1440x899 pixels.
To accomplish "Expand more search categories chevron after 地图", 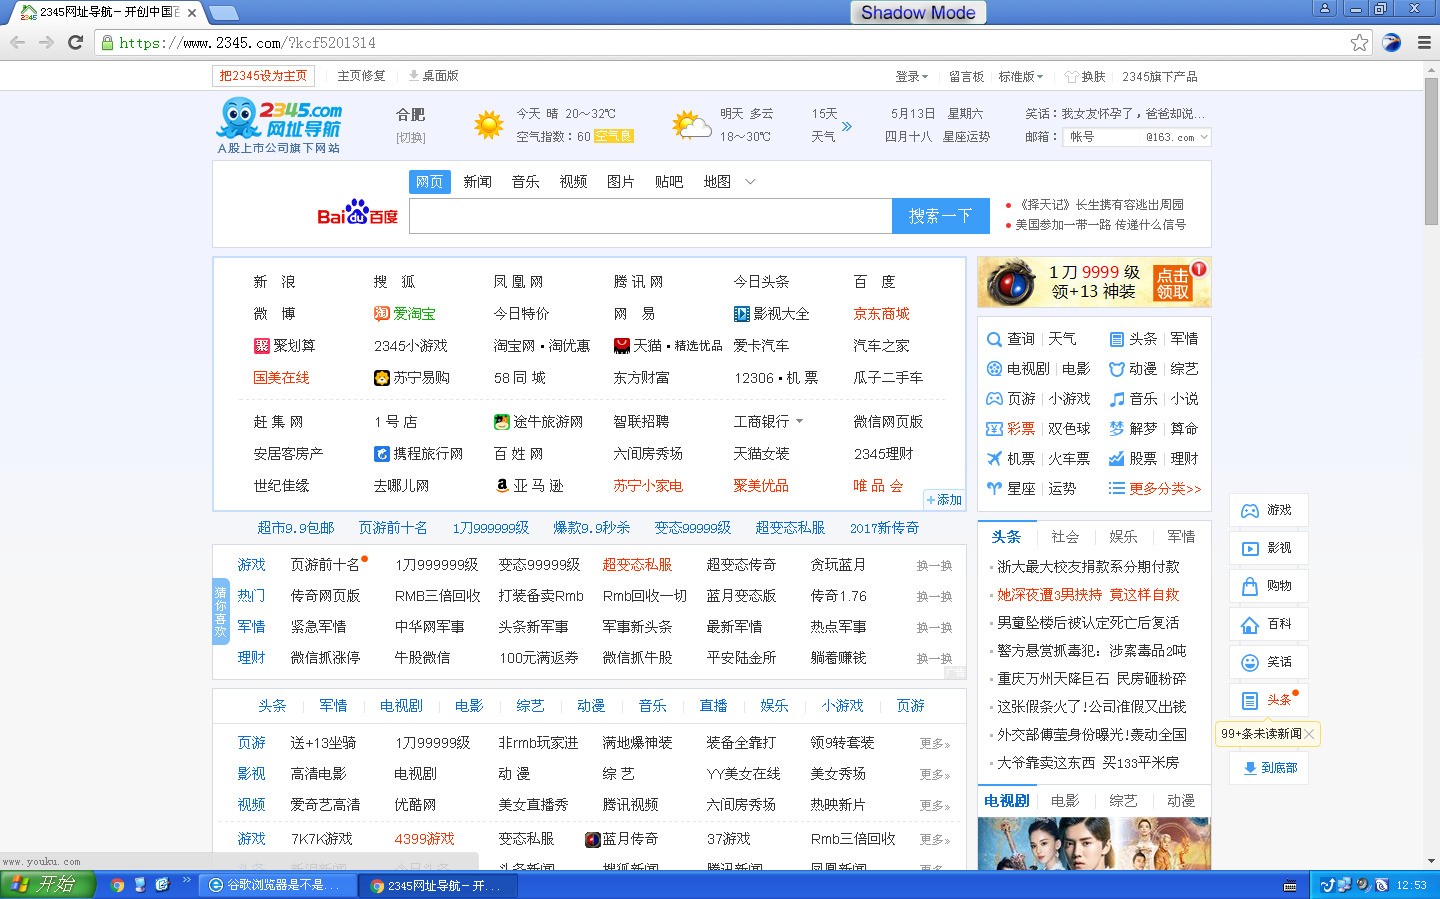I will click(750, 182).
